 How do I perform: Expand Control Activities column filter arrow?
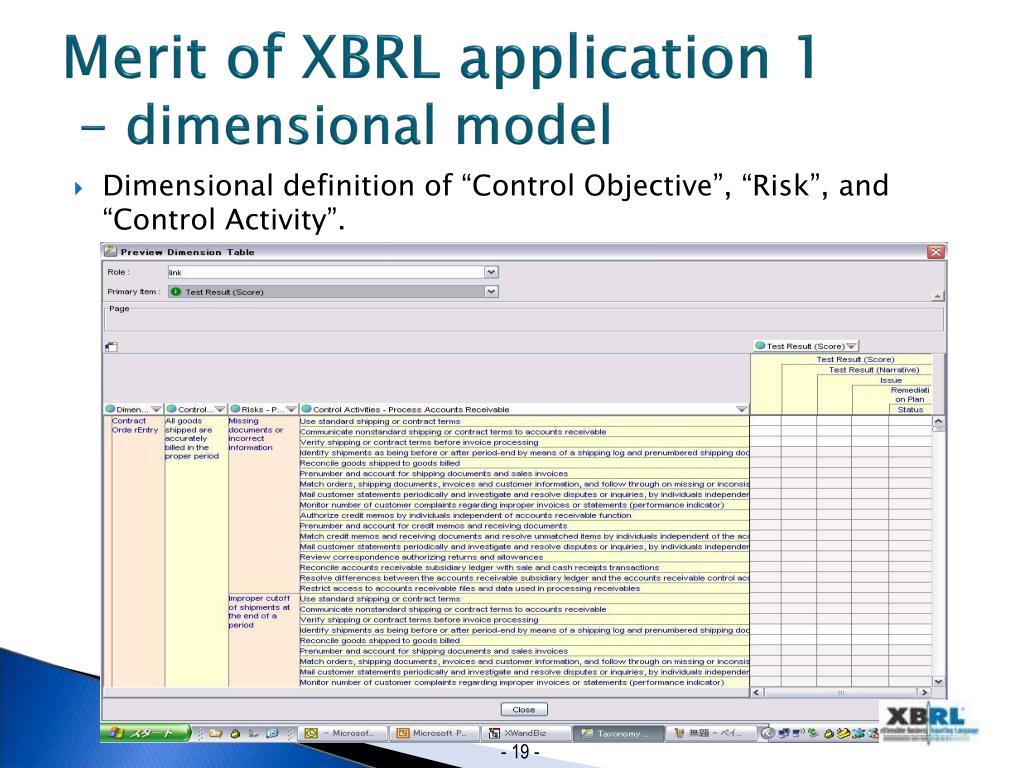[741, 409]
